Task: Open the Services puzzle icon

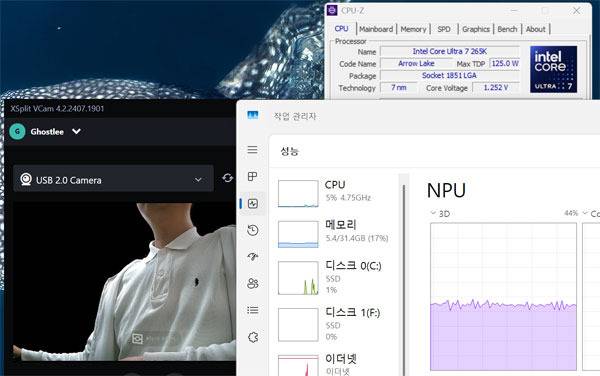Action: [253, 337]
